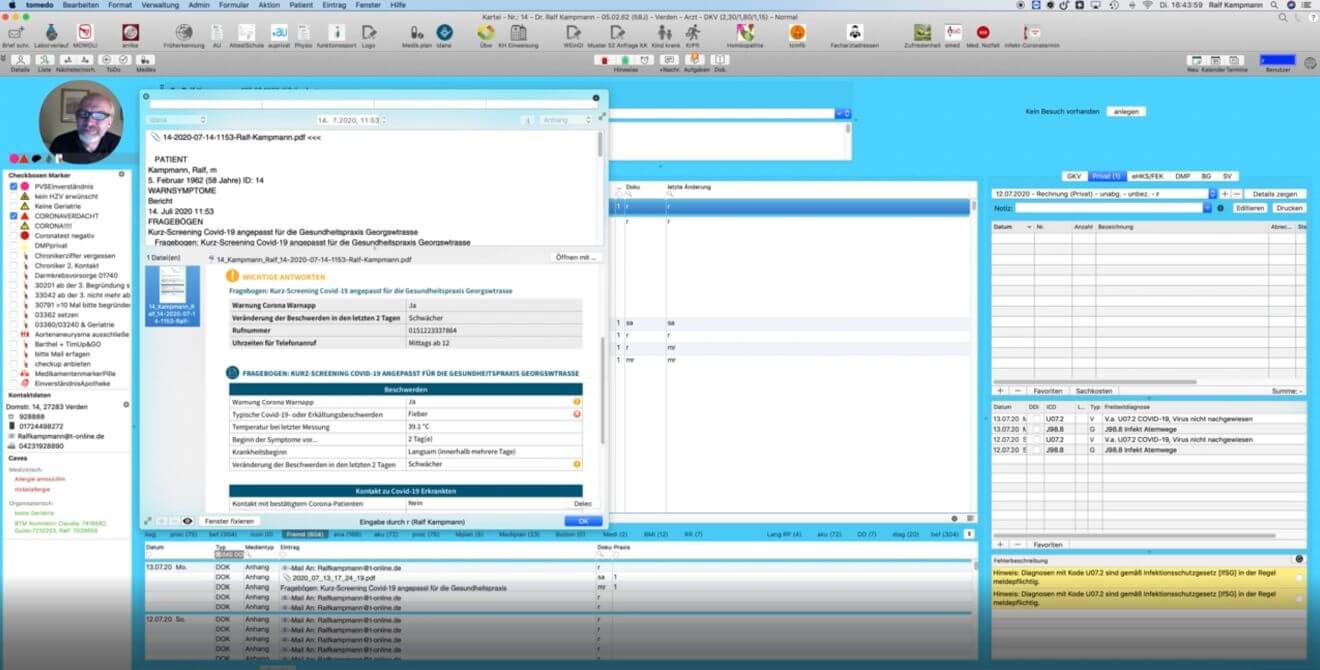Click the Medik.plan pill icon
Viewport: 1320px width, 670px height.
(x=417, y=33)
